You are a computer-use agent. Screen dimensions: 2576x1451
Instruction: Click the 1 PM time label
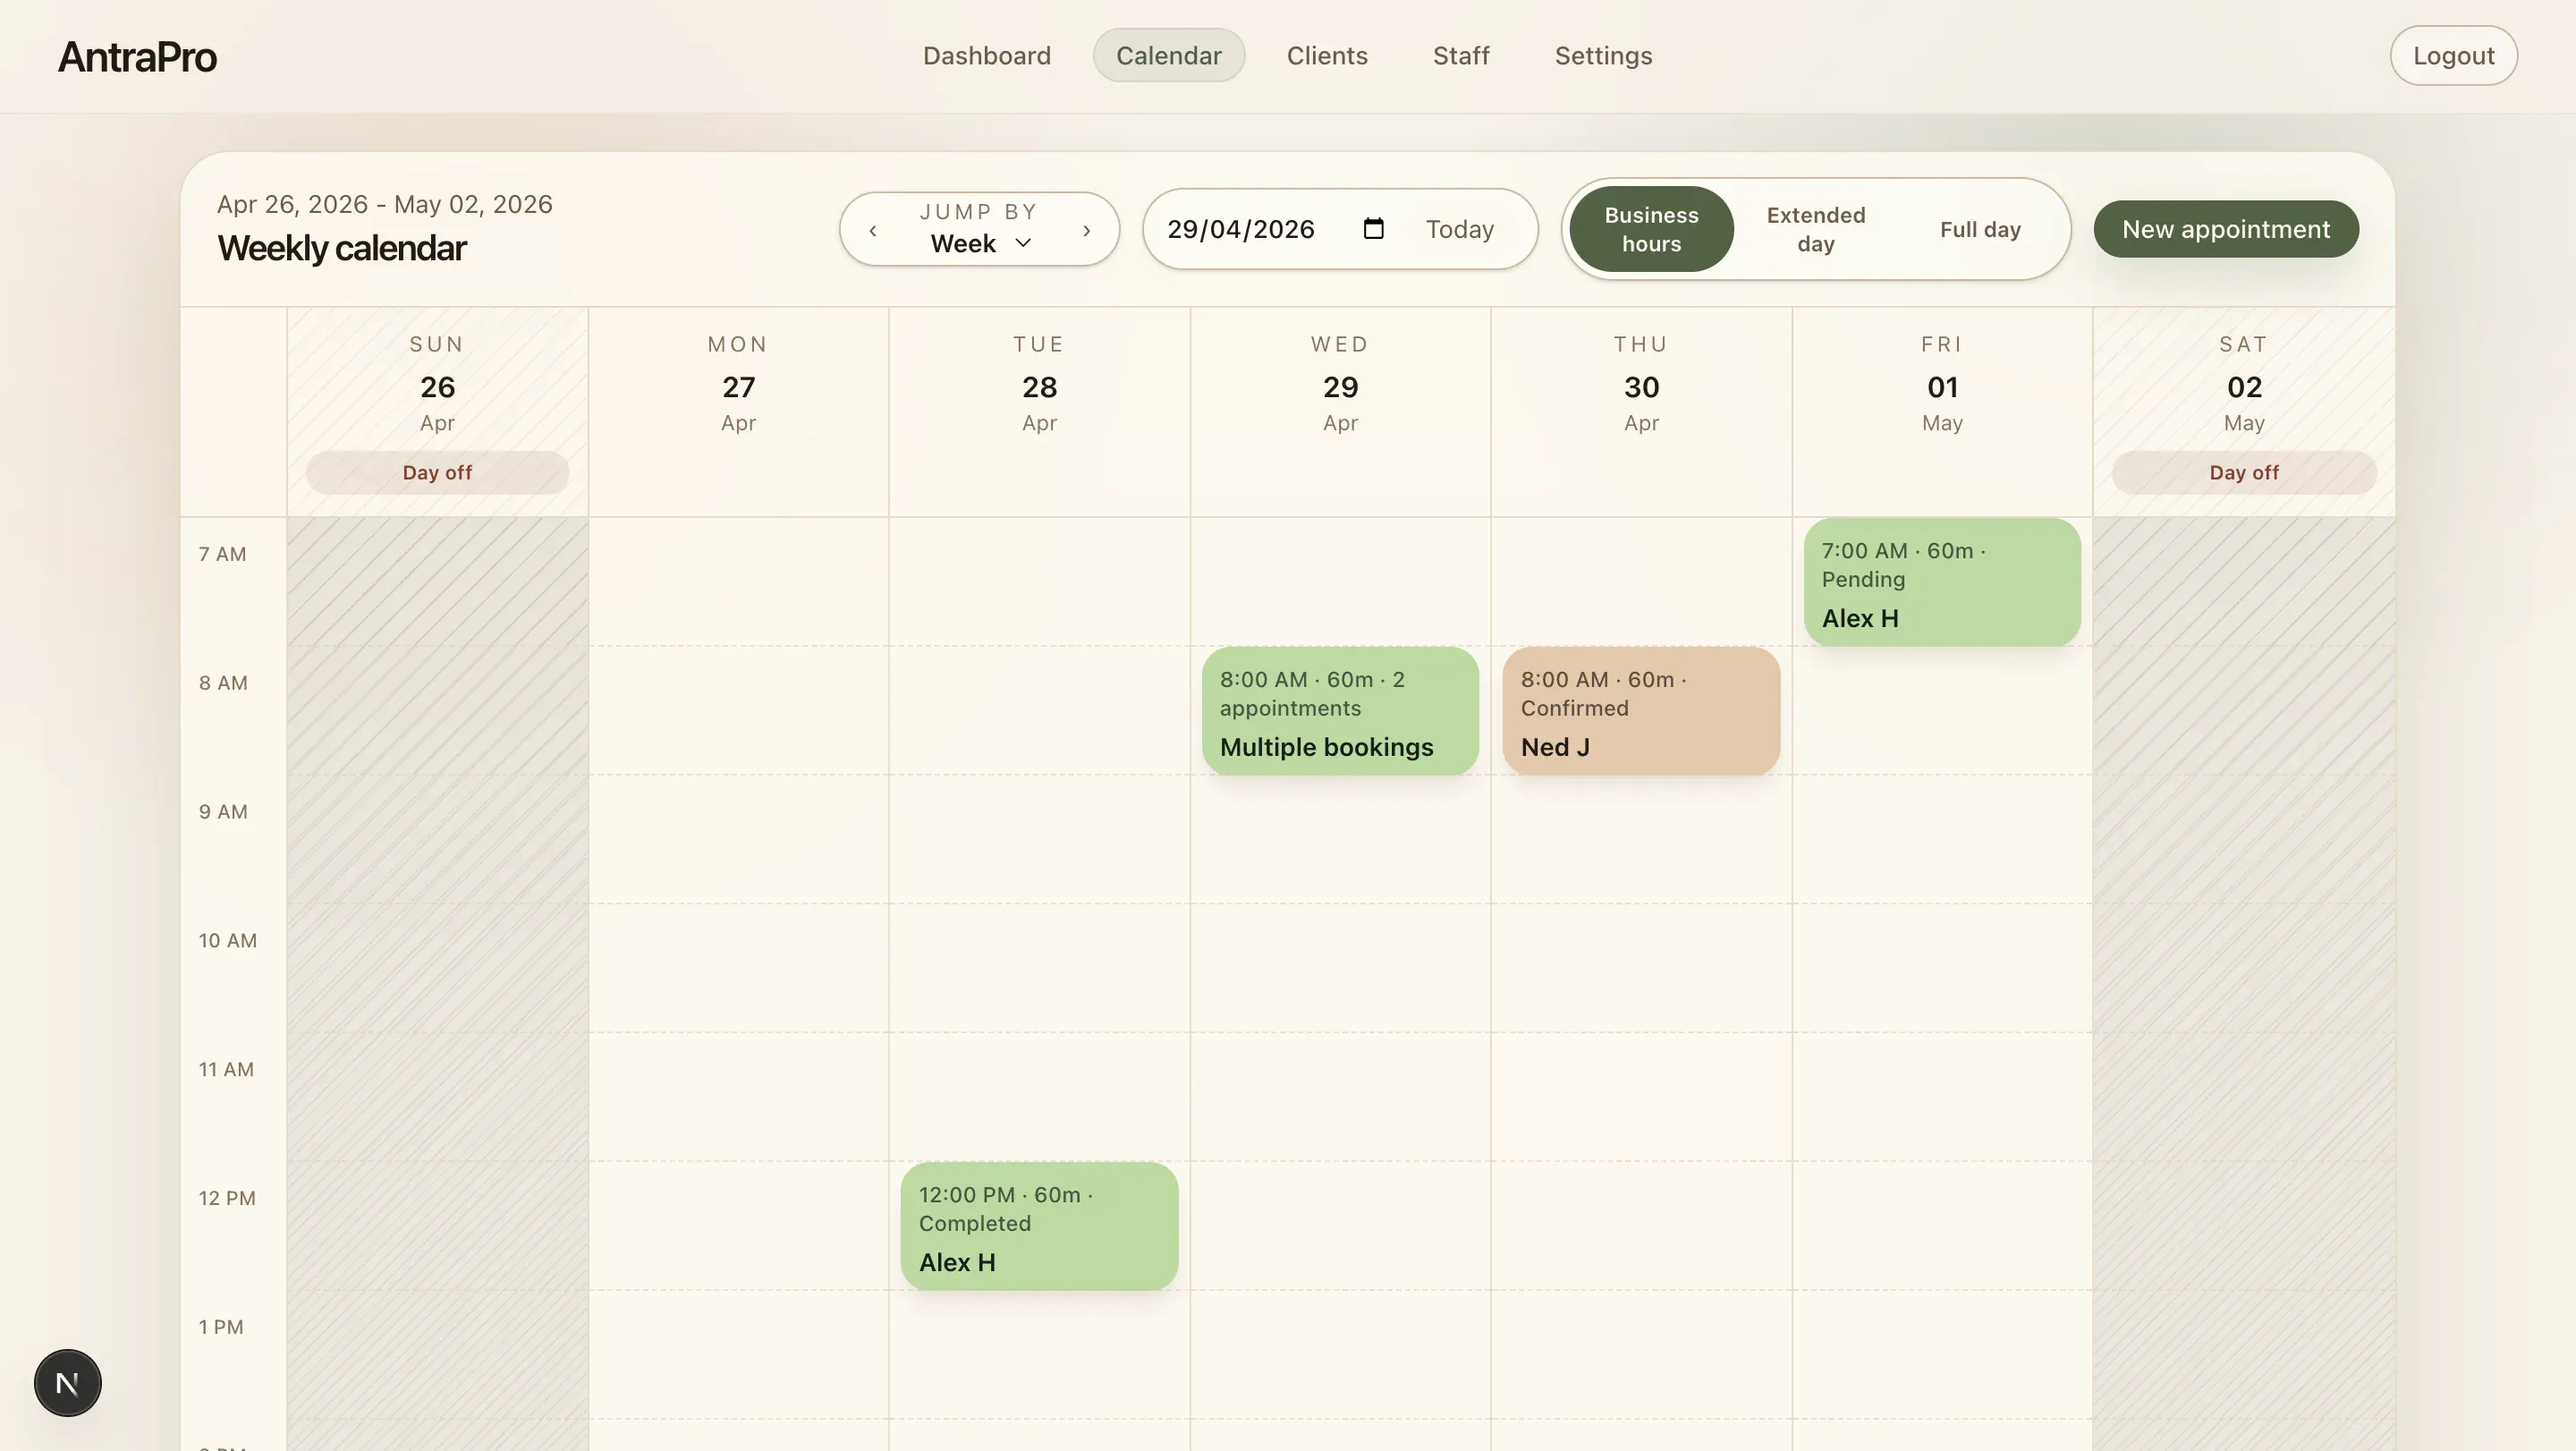coord(221,1327)
